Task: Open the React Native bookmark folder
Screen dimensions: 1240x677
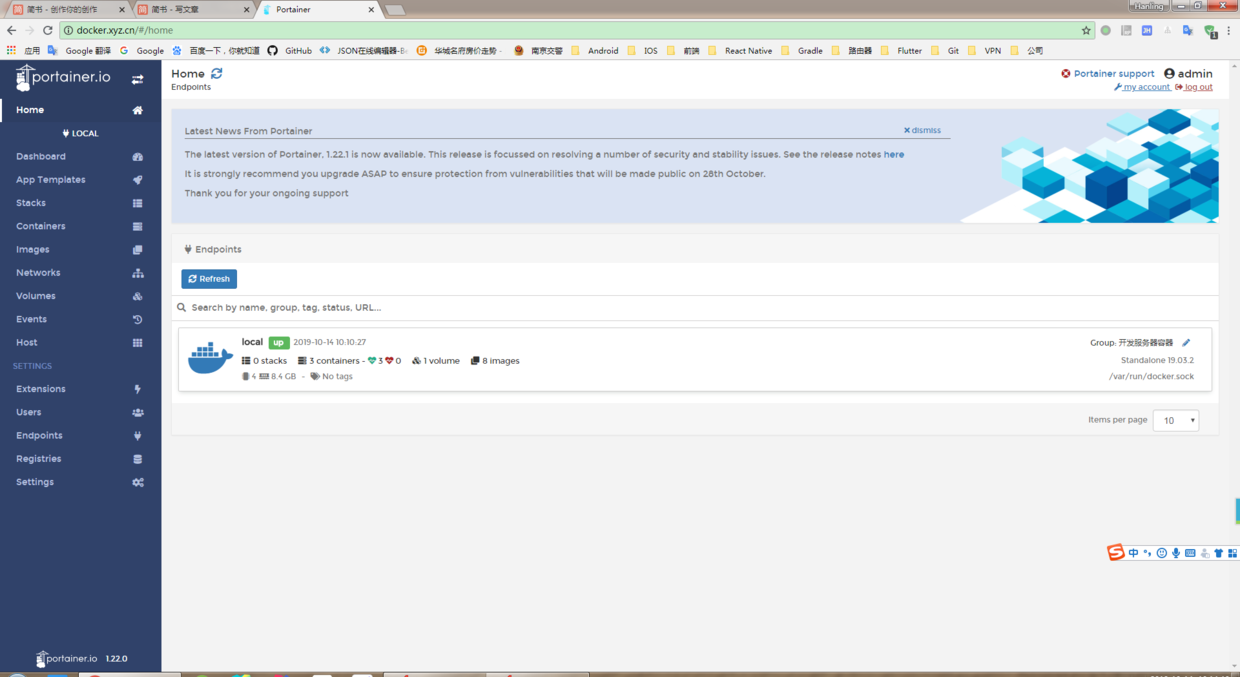Action: tap(740, 50)
